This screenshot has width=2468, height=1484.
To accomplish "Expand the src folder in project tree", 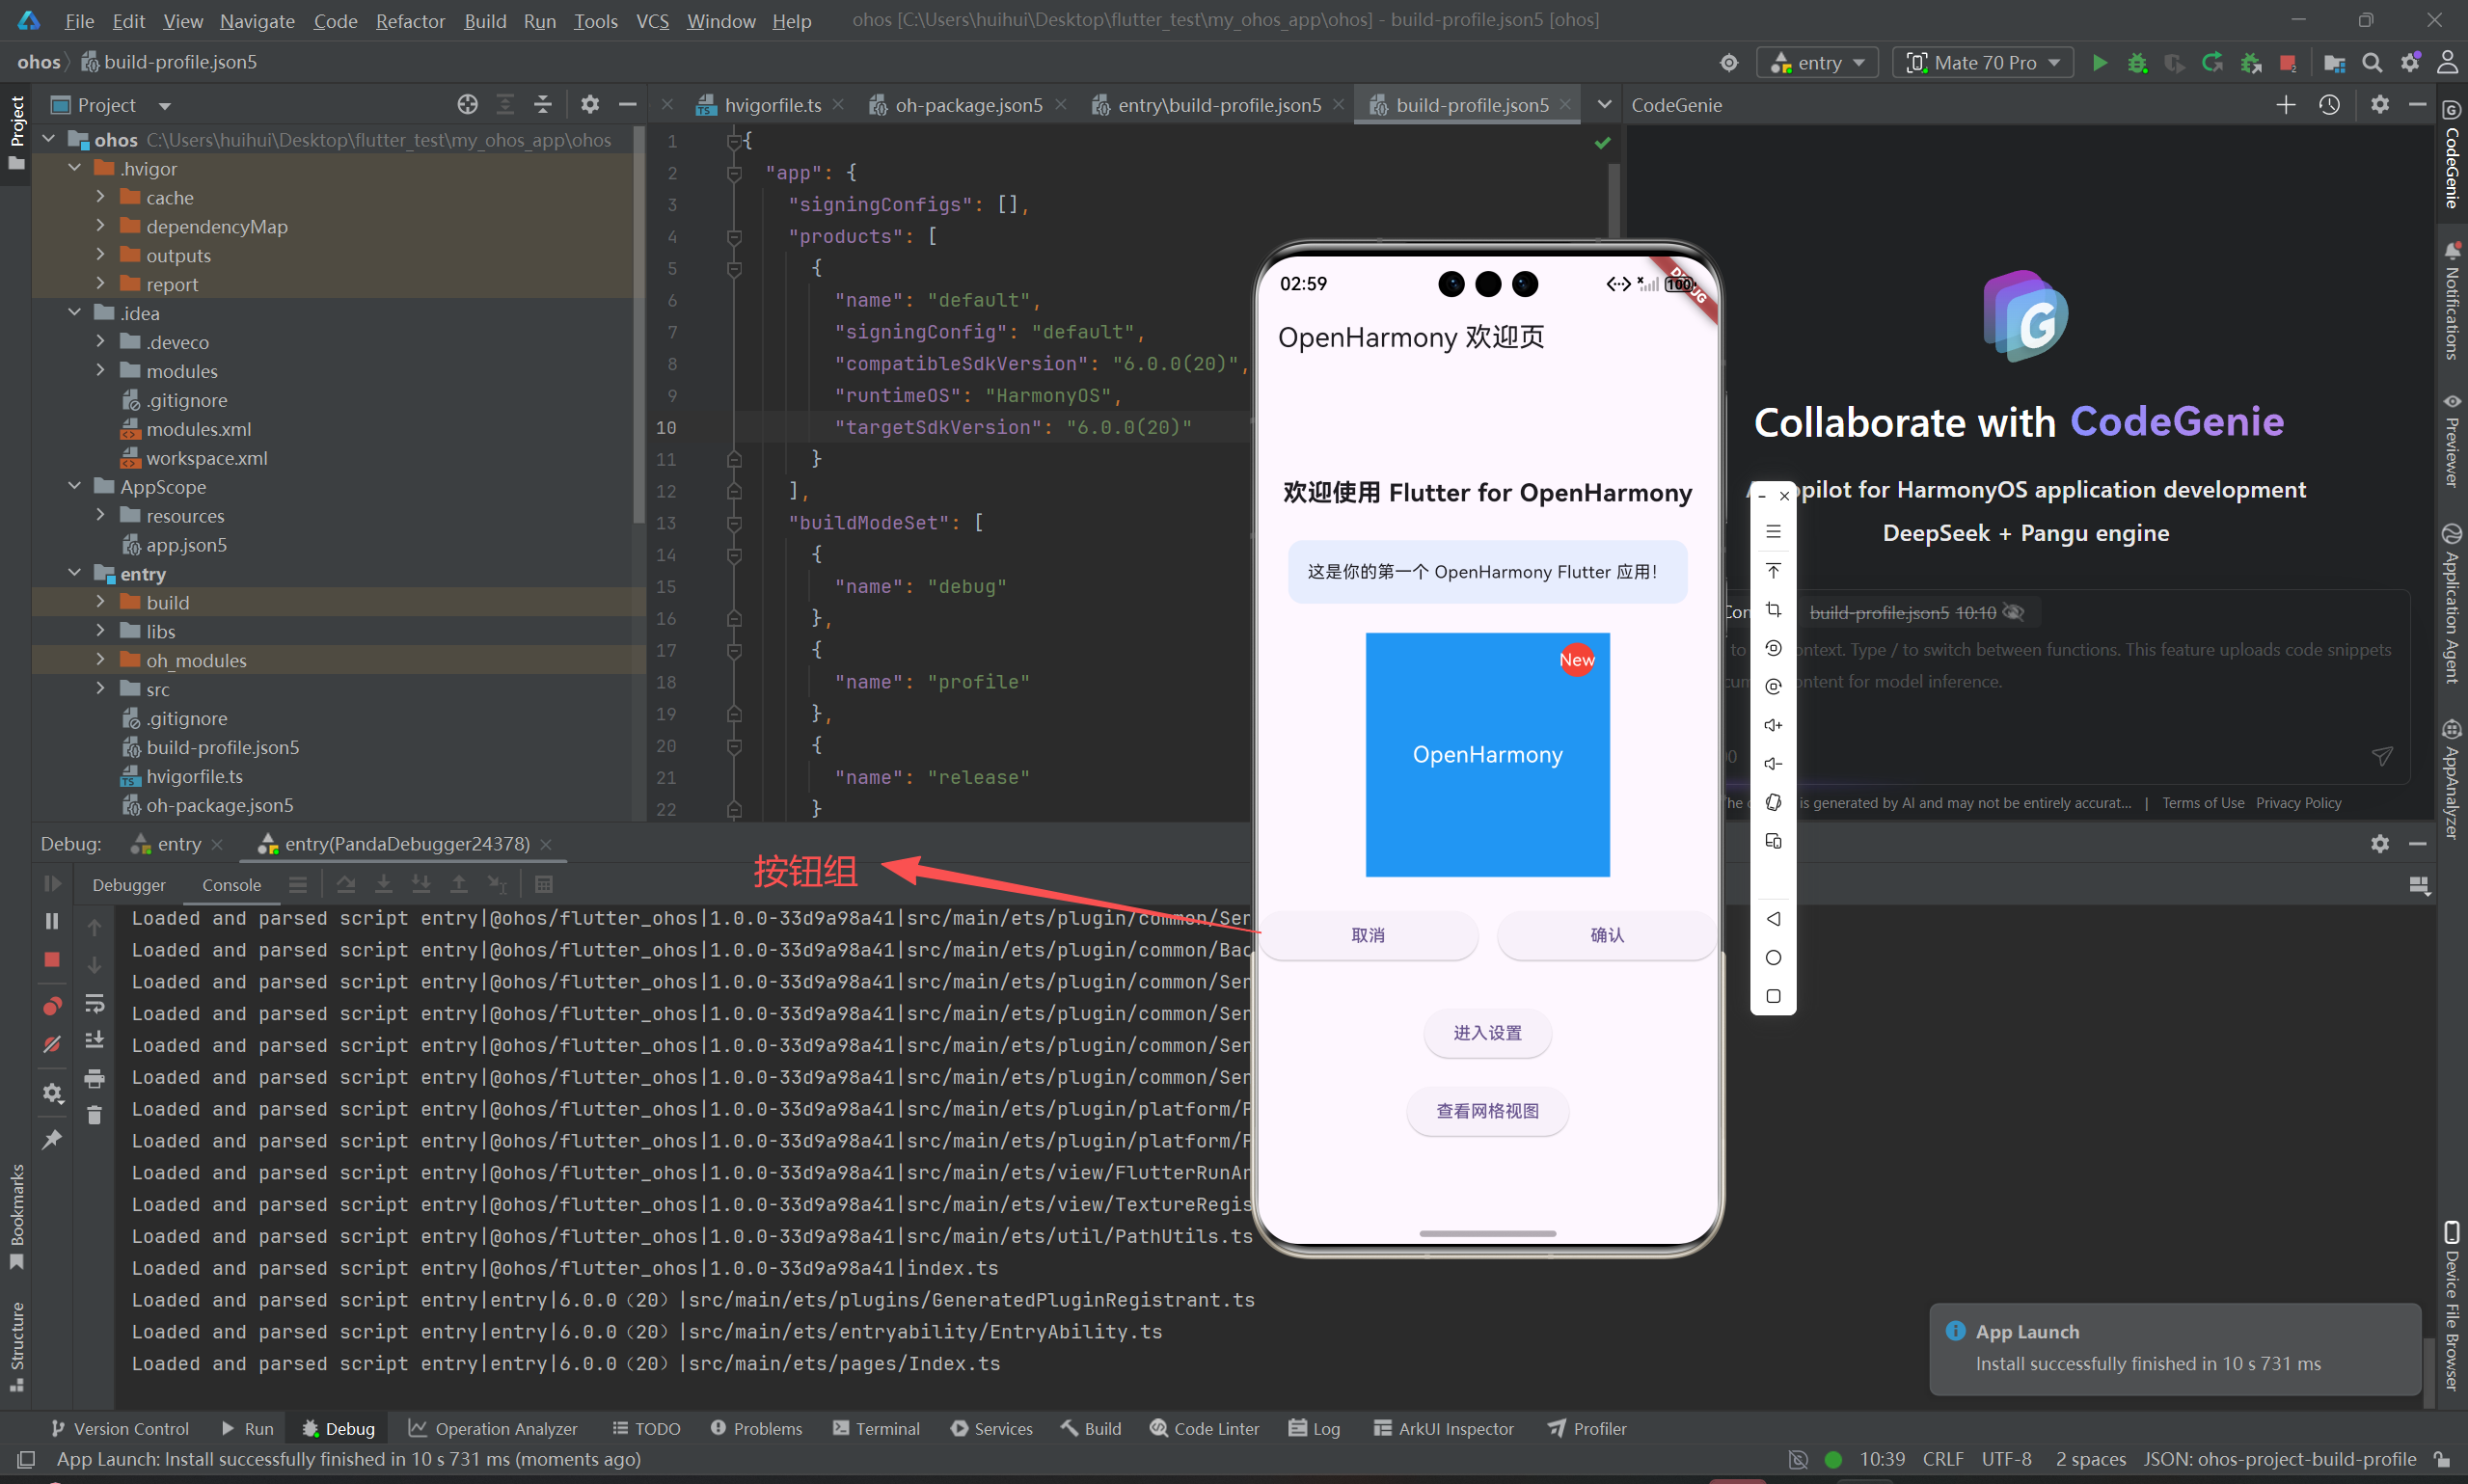I will click(x=100, y=689).
